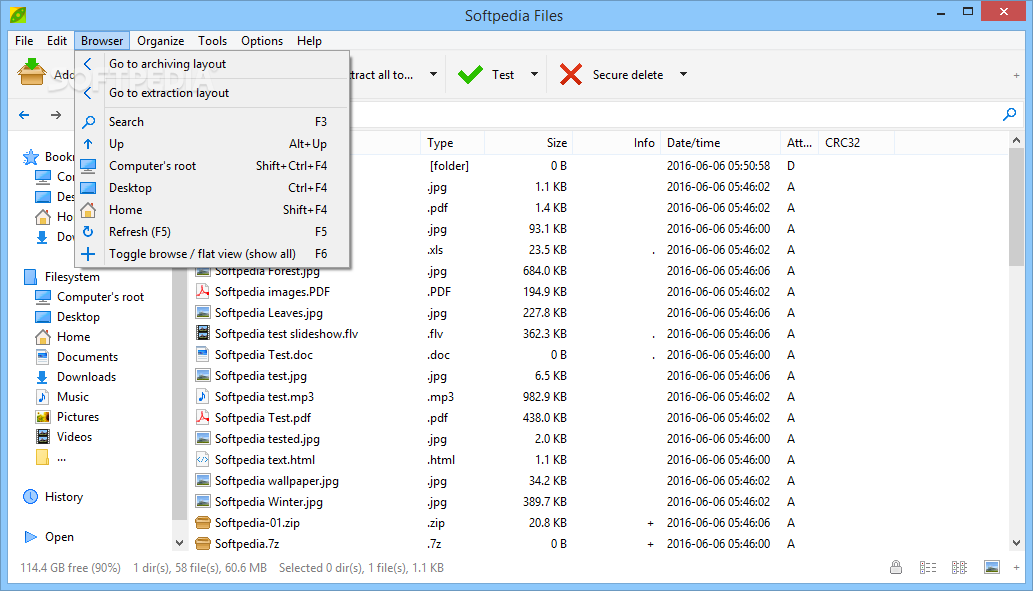Select Go to archiving layout

click(212, 64)
